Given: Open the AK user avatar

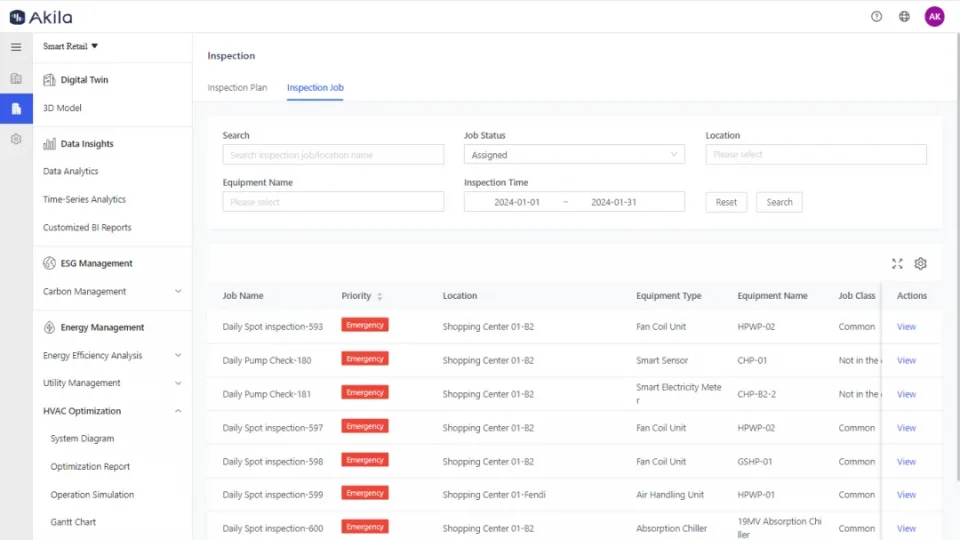Looking at the screenshot, I should (934, 17).
